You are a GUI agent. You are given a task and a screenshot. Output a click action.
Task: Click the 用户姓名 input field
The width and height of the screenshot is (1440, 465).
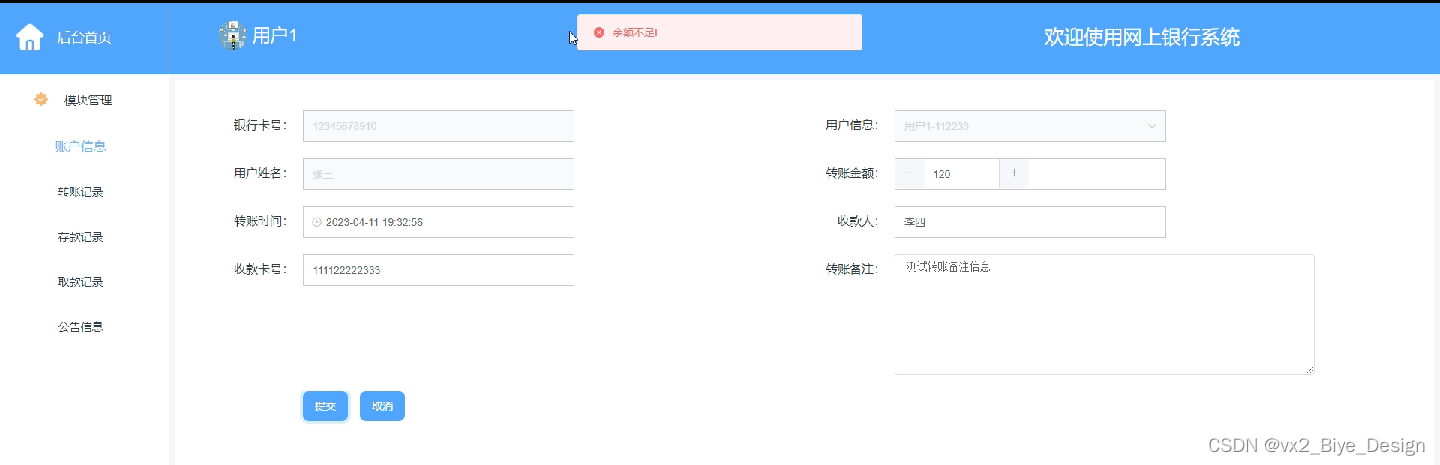tap(439, 174)
